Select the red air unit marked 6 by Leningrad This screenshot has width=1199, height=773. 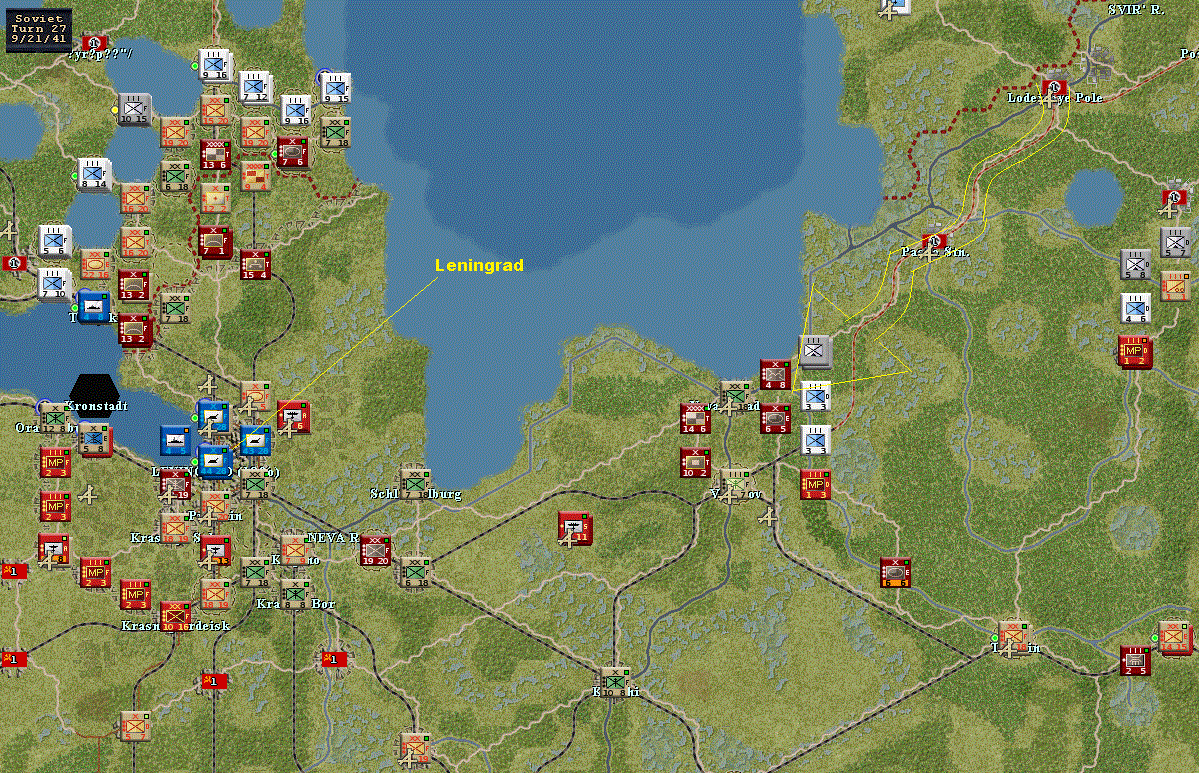click(x=294, y=417)
